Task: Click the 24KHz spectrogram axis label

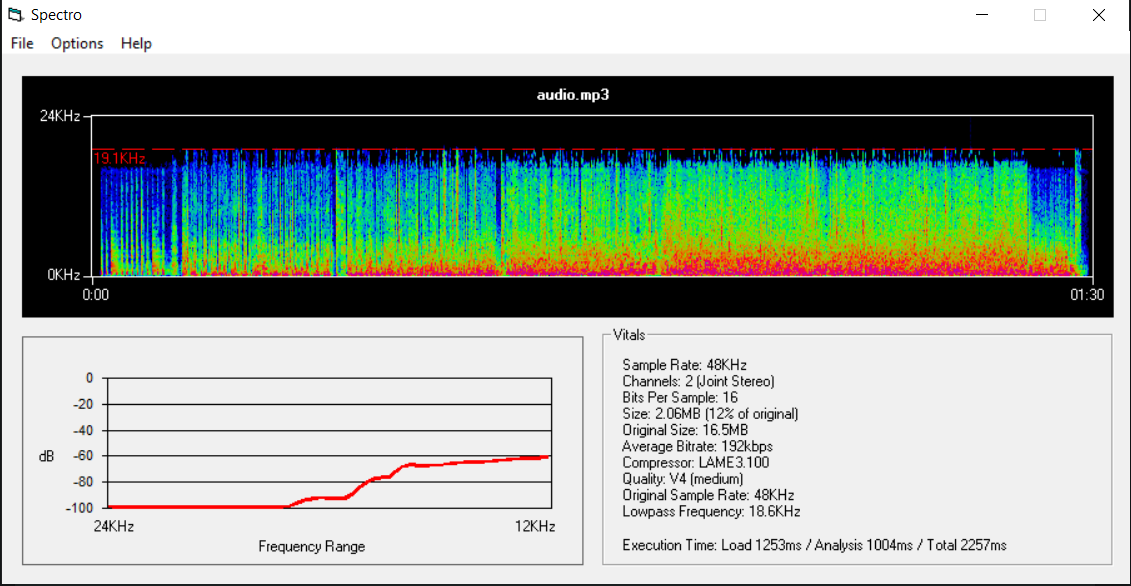Action: click(59, 115)
